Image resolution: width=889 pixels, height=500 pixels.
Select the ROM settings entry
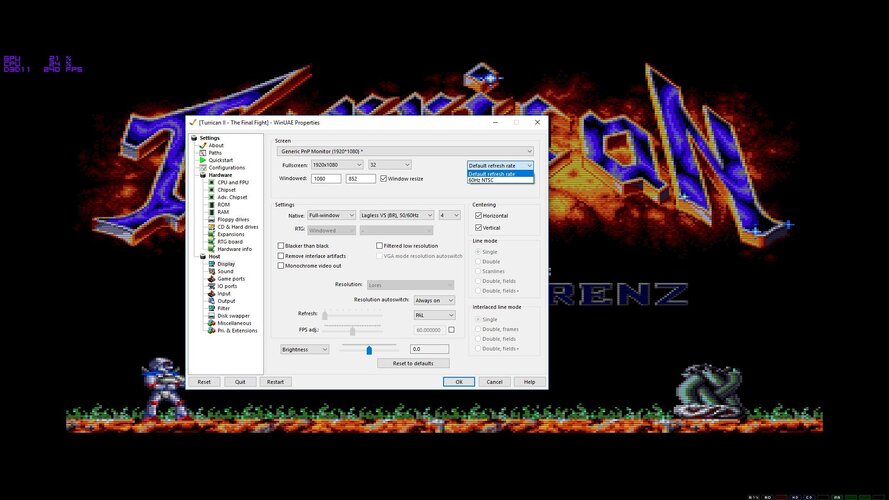click(223, 204)
